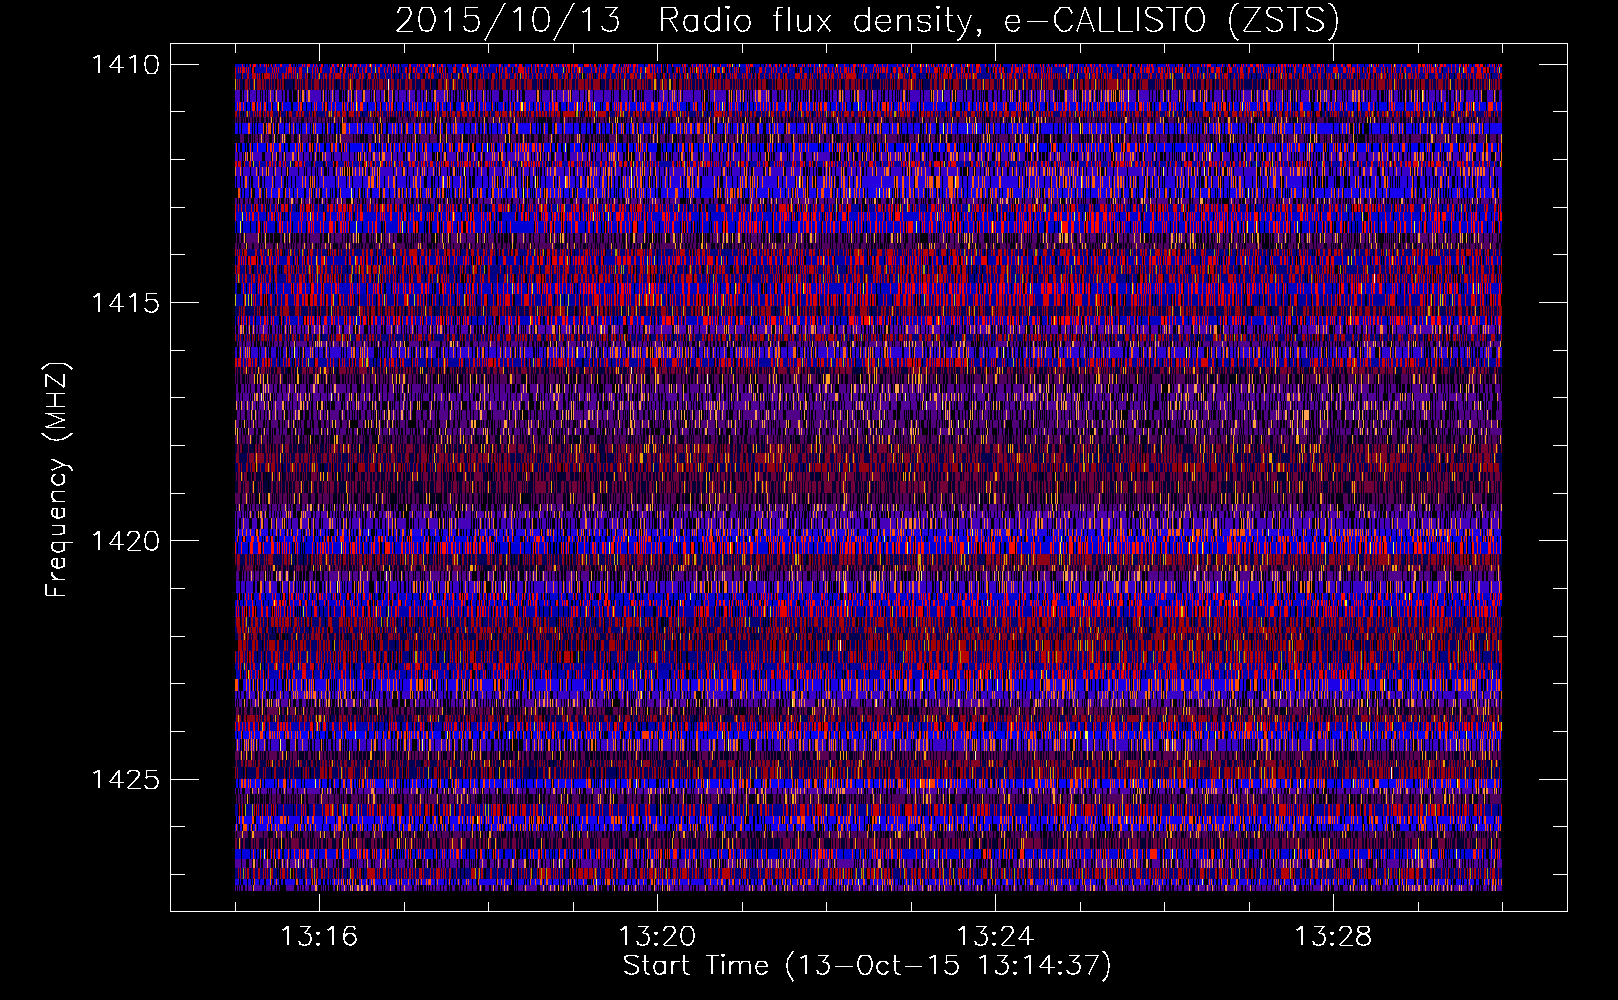Click the 1410 frequency axis label
The width and height of the screenshot is (1618, 1000).
pyautogui.click(x=125, y=65)
